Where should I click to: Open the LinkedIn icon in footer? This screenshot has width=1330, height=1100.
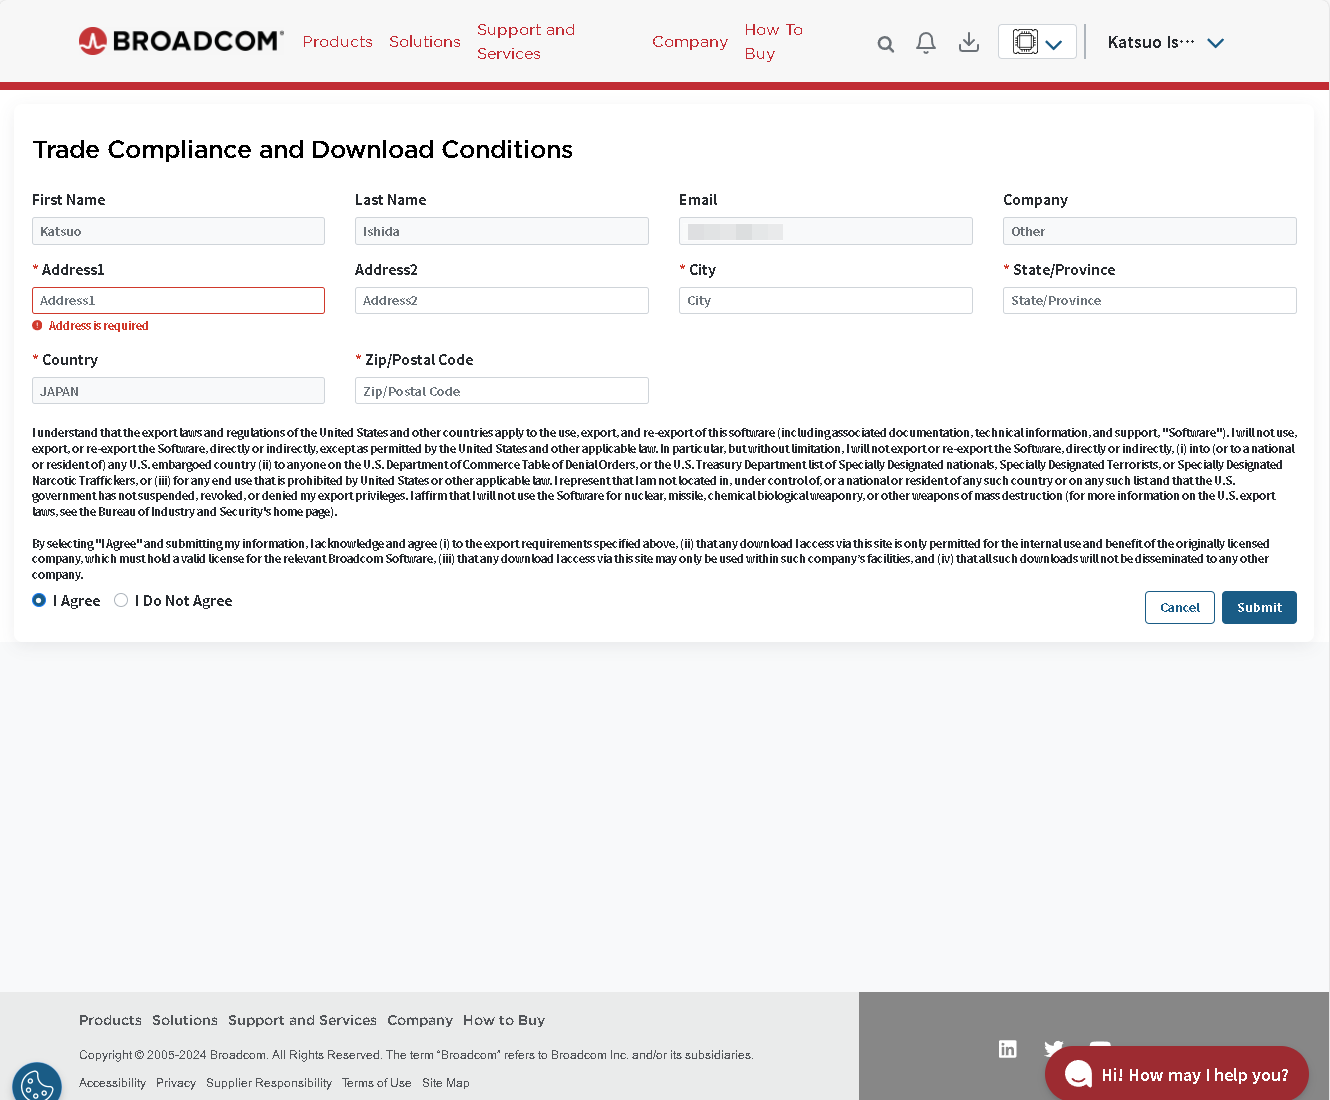(x=1008, y=1049)
